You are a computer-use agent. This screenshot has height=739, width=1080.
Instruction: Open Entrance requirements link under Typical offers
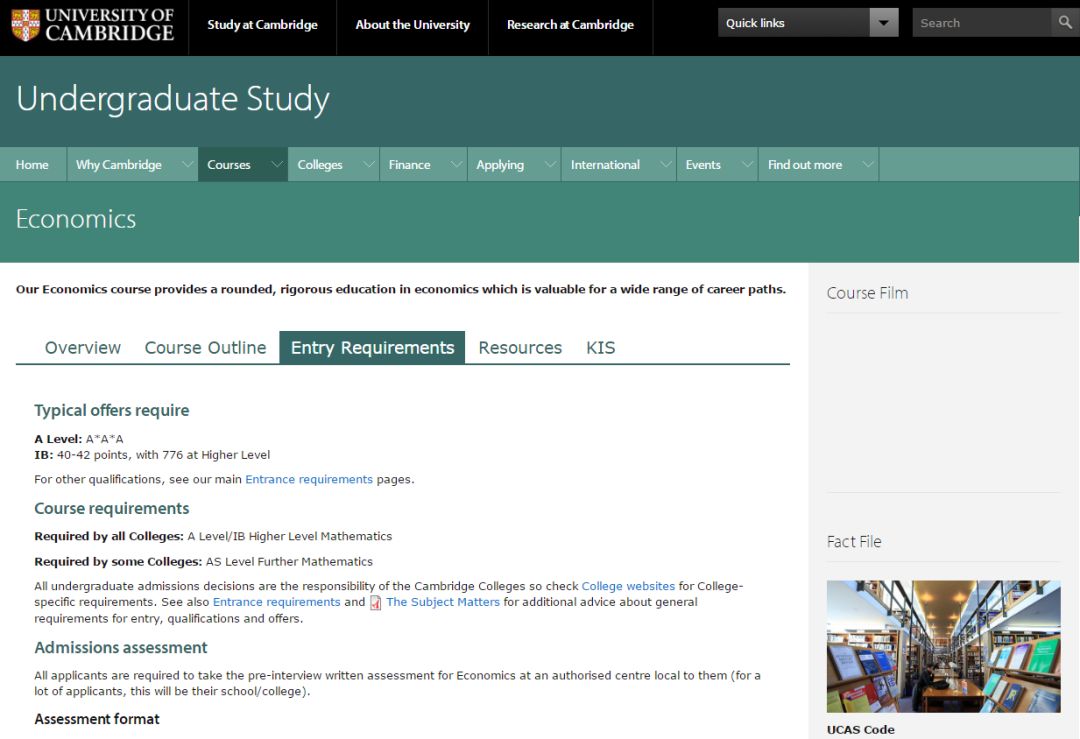tap(309, 479)
